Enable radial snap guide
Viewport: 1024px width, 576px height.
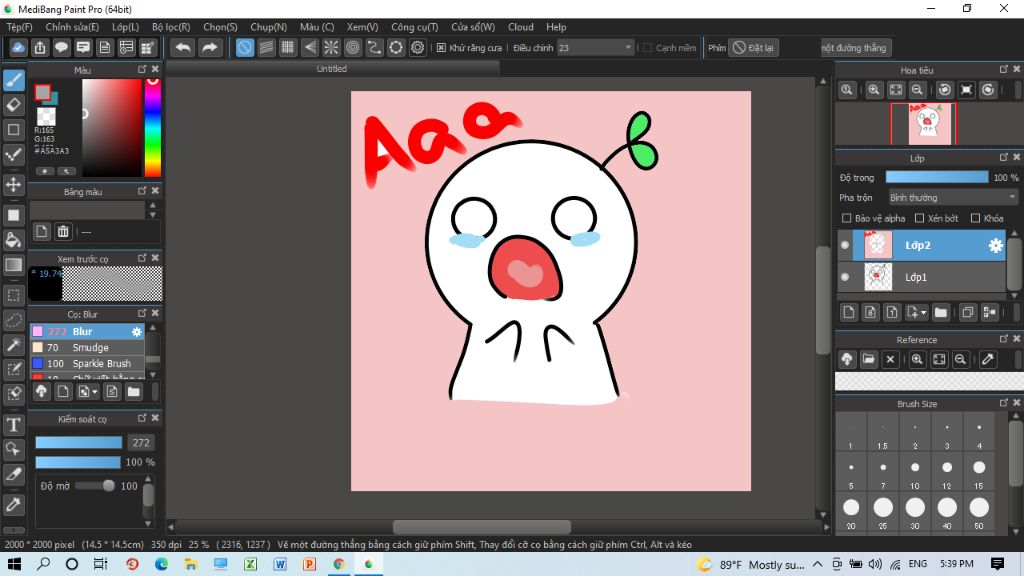[x=331, y=48]
